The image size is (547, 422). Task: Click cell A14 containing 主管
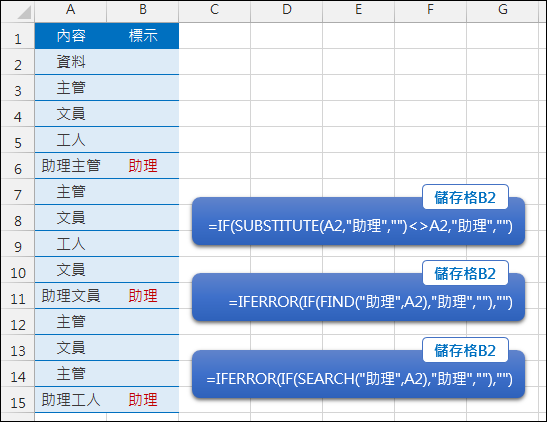pyautogui.click(x=70, y=374)
